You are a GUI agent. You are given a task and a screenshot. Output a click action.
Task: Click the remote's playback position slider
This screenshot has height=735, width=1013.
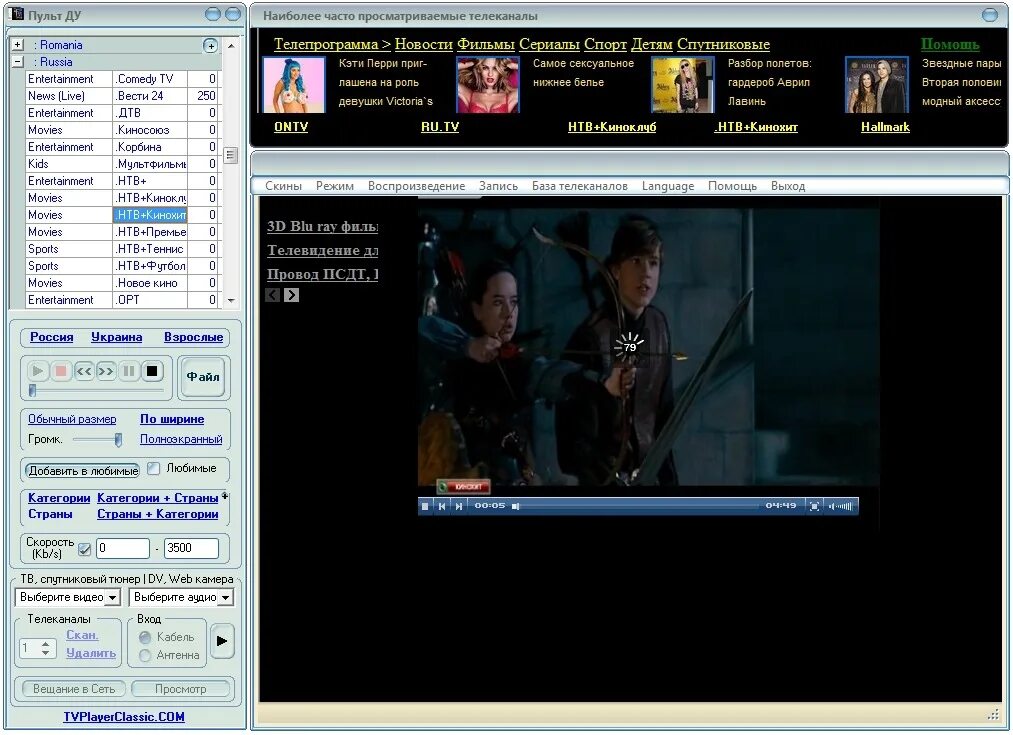click(96, 390)
